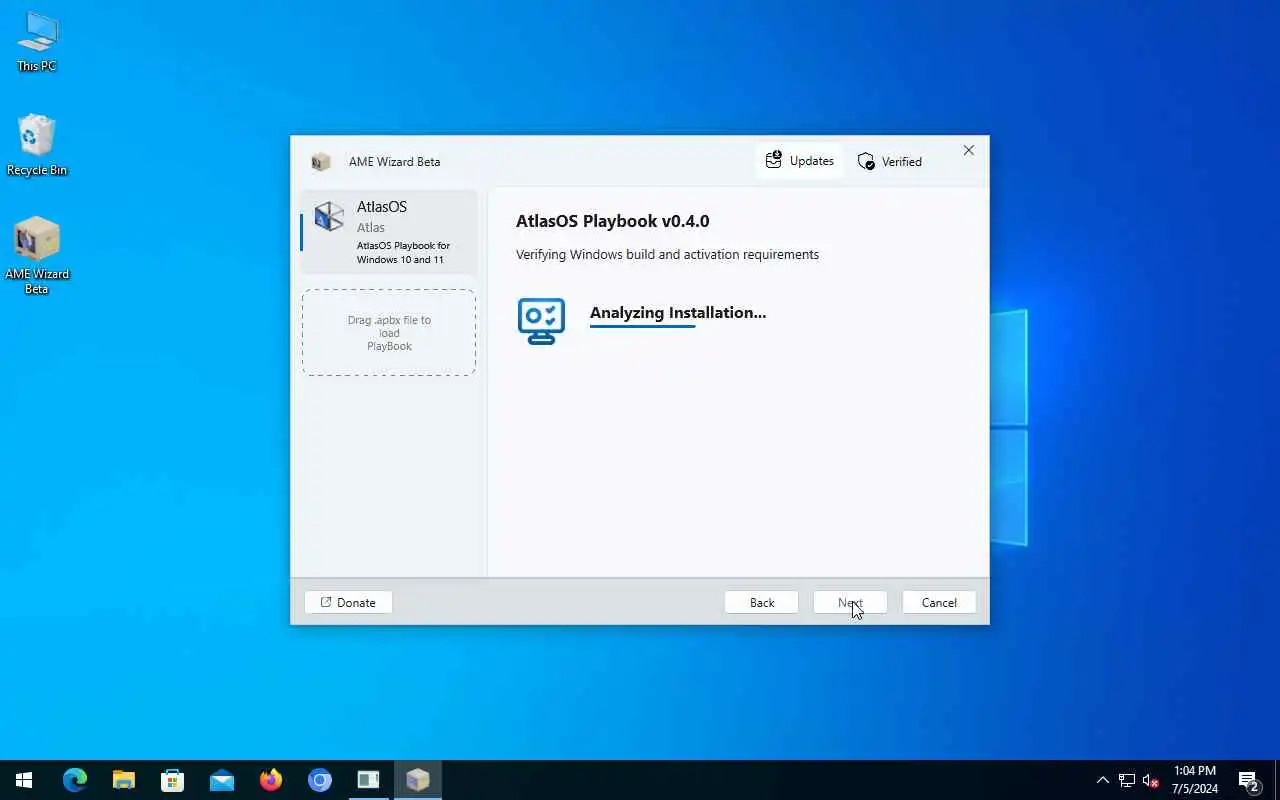Screen dimensions: 1280x800
Task: Select This PC desktop icon
Action: [37, 42]
